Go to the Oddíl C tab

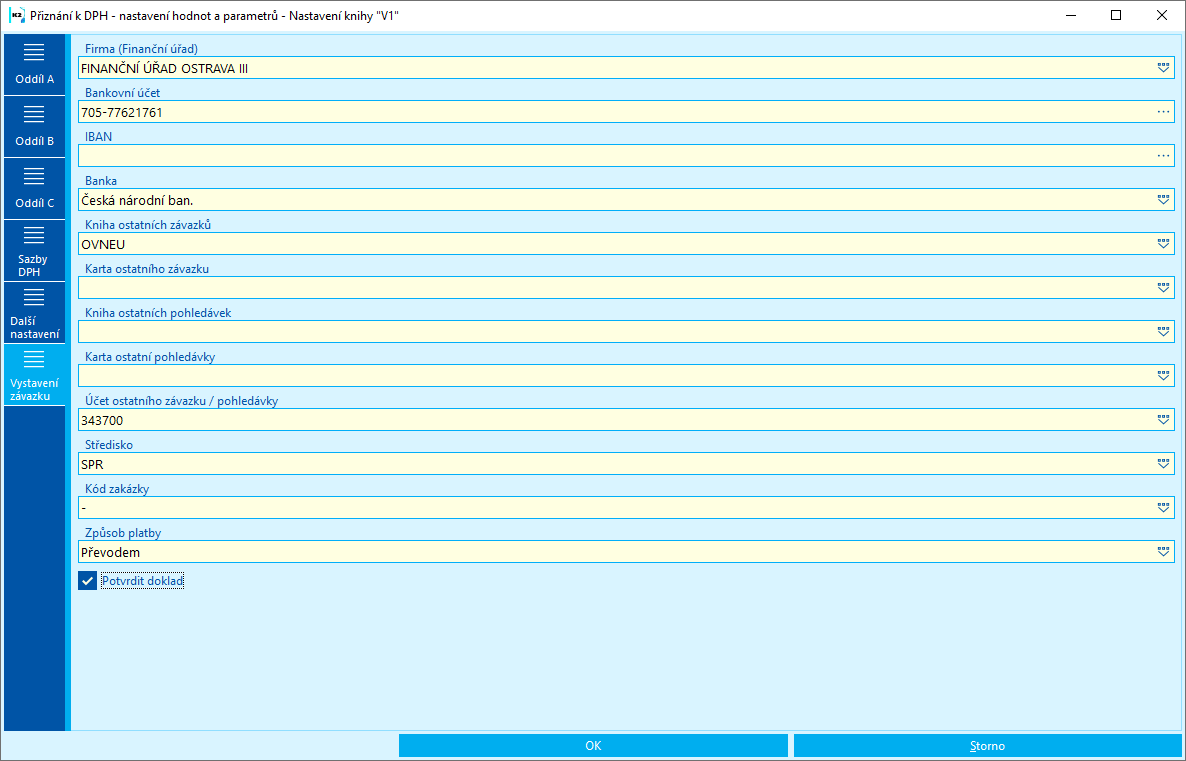point(34,188)
